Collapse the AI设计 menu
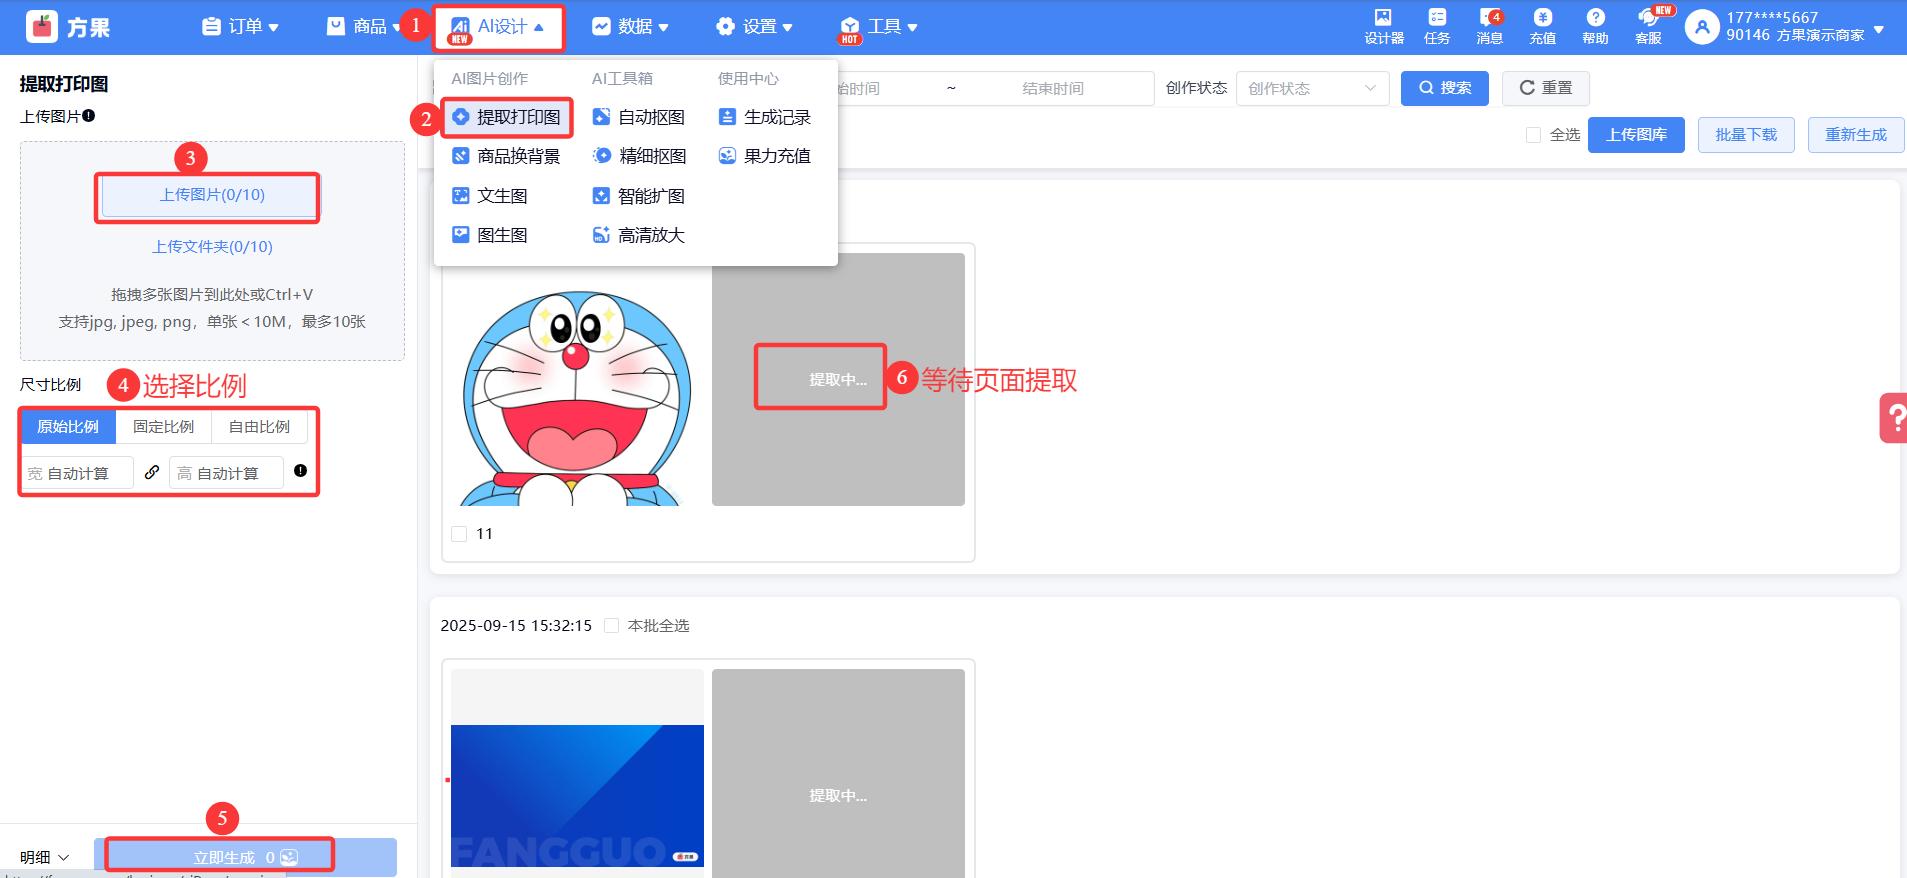The image size is (1907, 878). pos(498,27)
